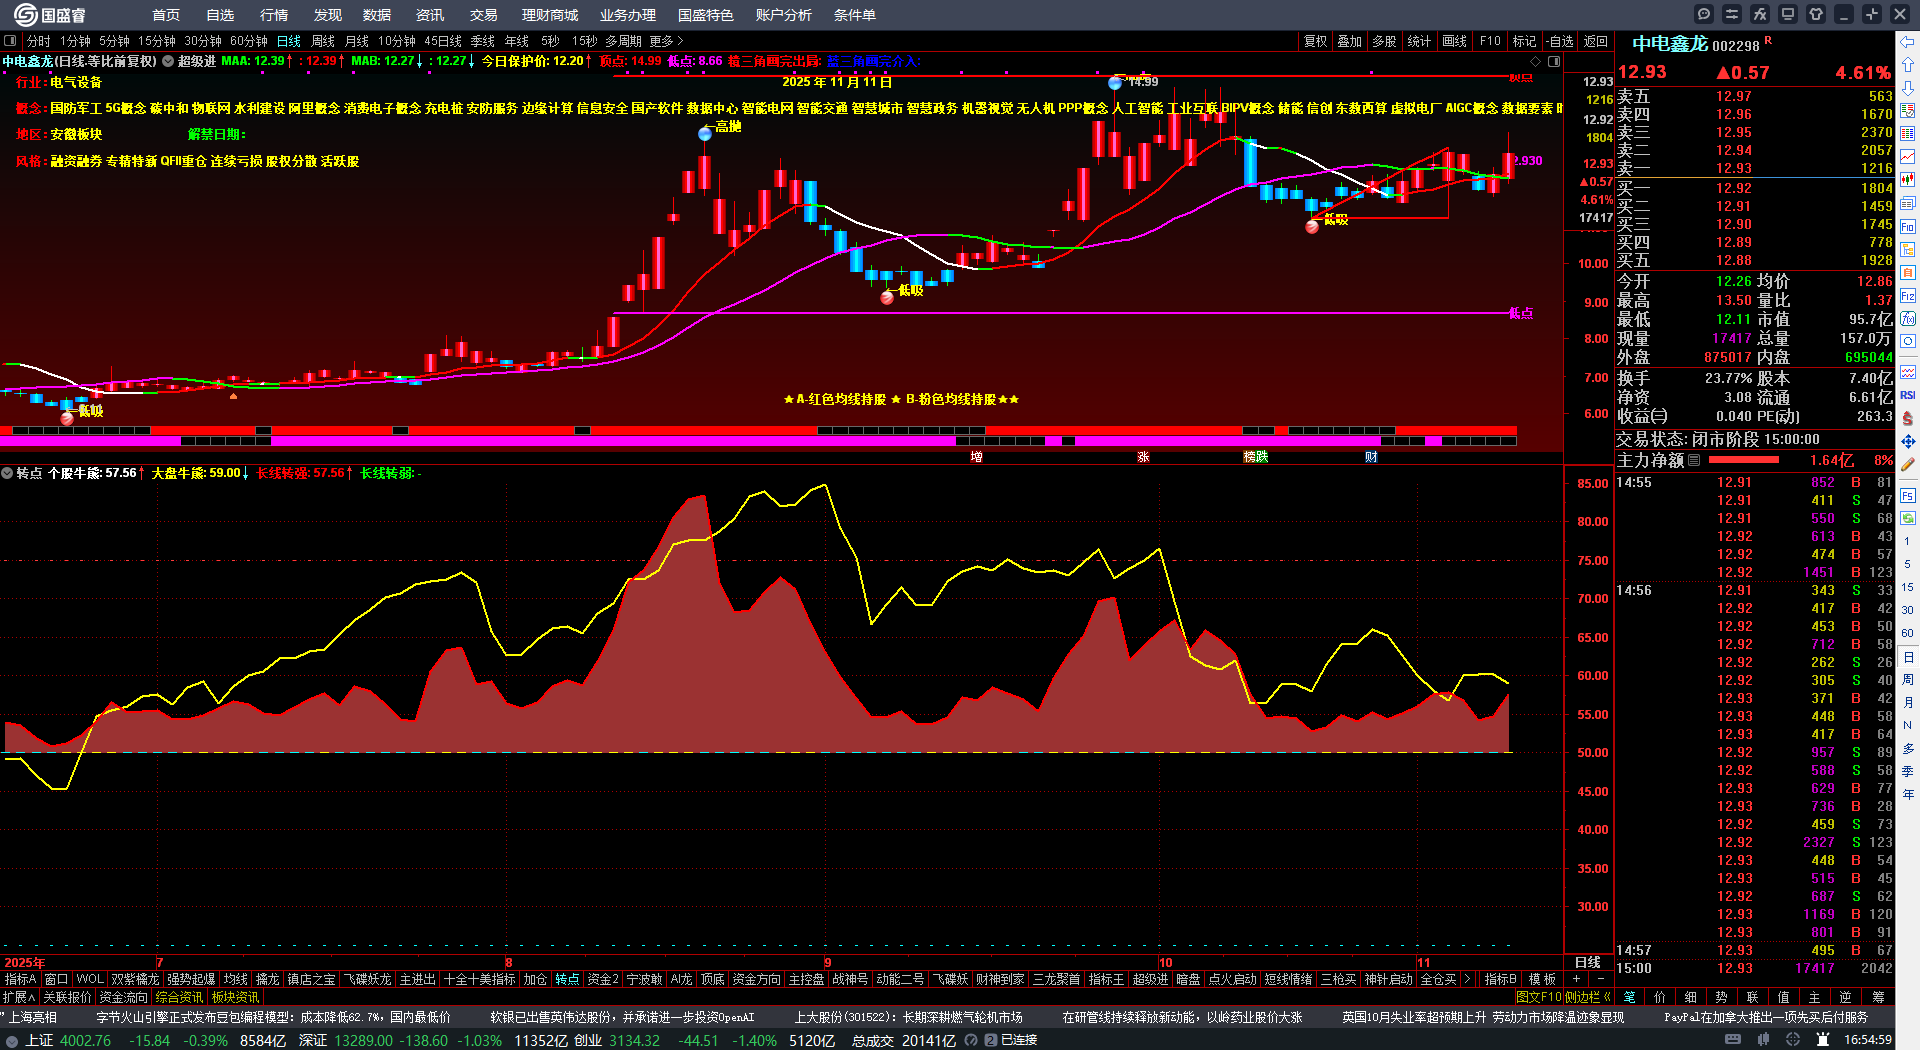The image size is (1920, 1050).
Task: Click the green refresh icon in sidebar
Action: coord(1908,518)
